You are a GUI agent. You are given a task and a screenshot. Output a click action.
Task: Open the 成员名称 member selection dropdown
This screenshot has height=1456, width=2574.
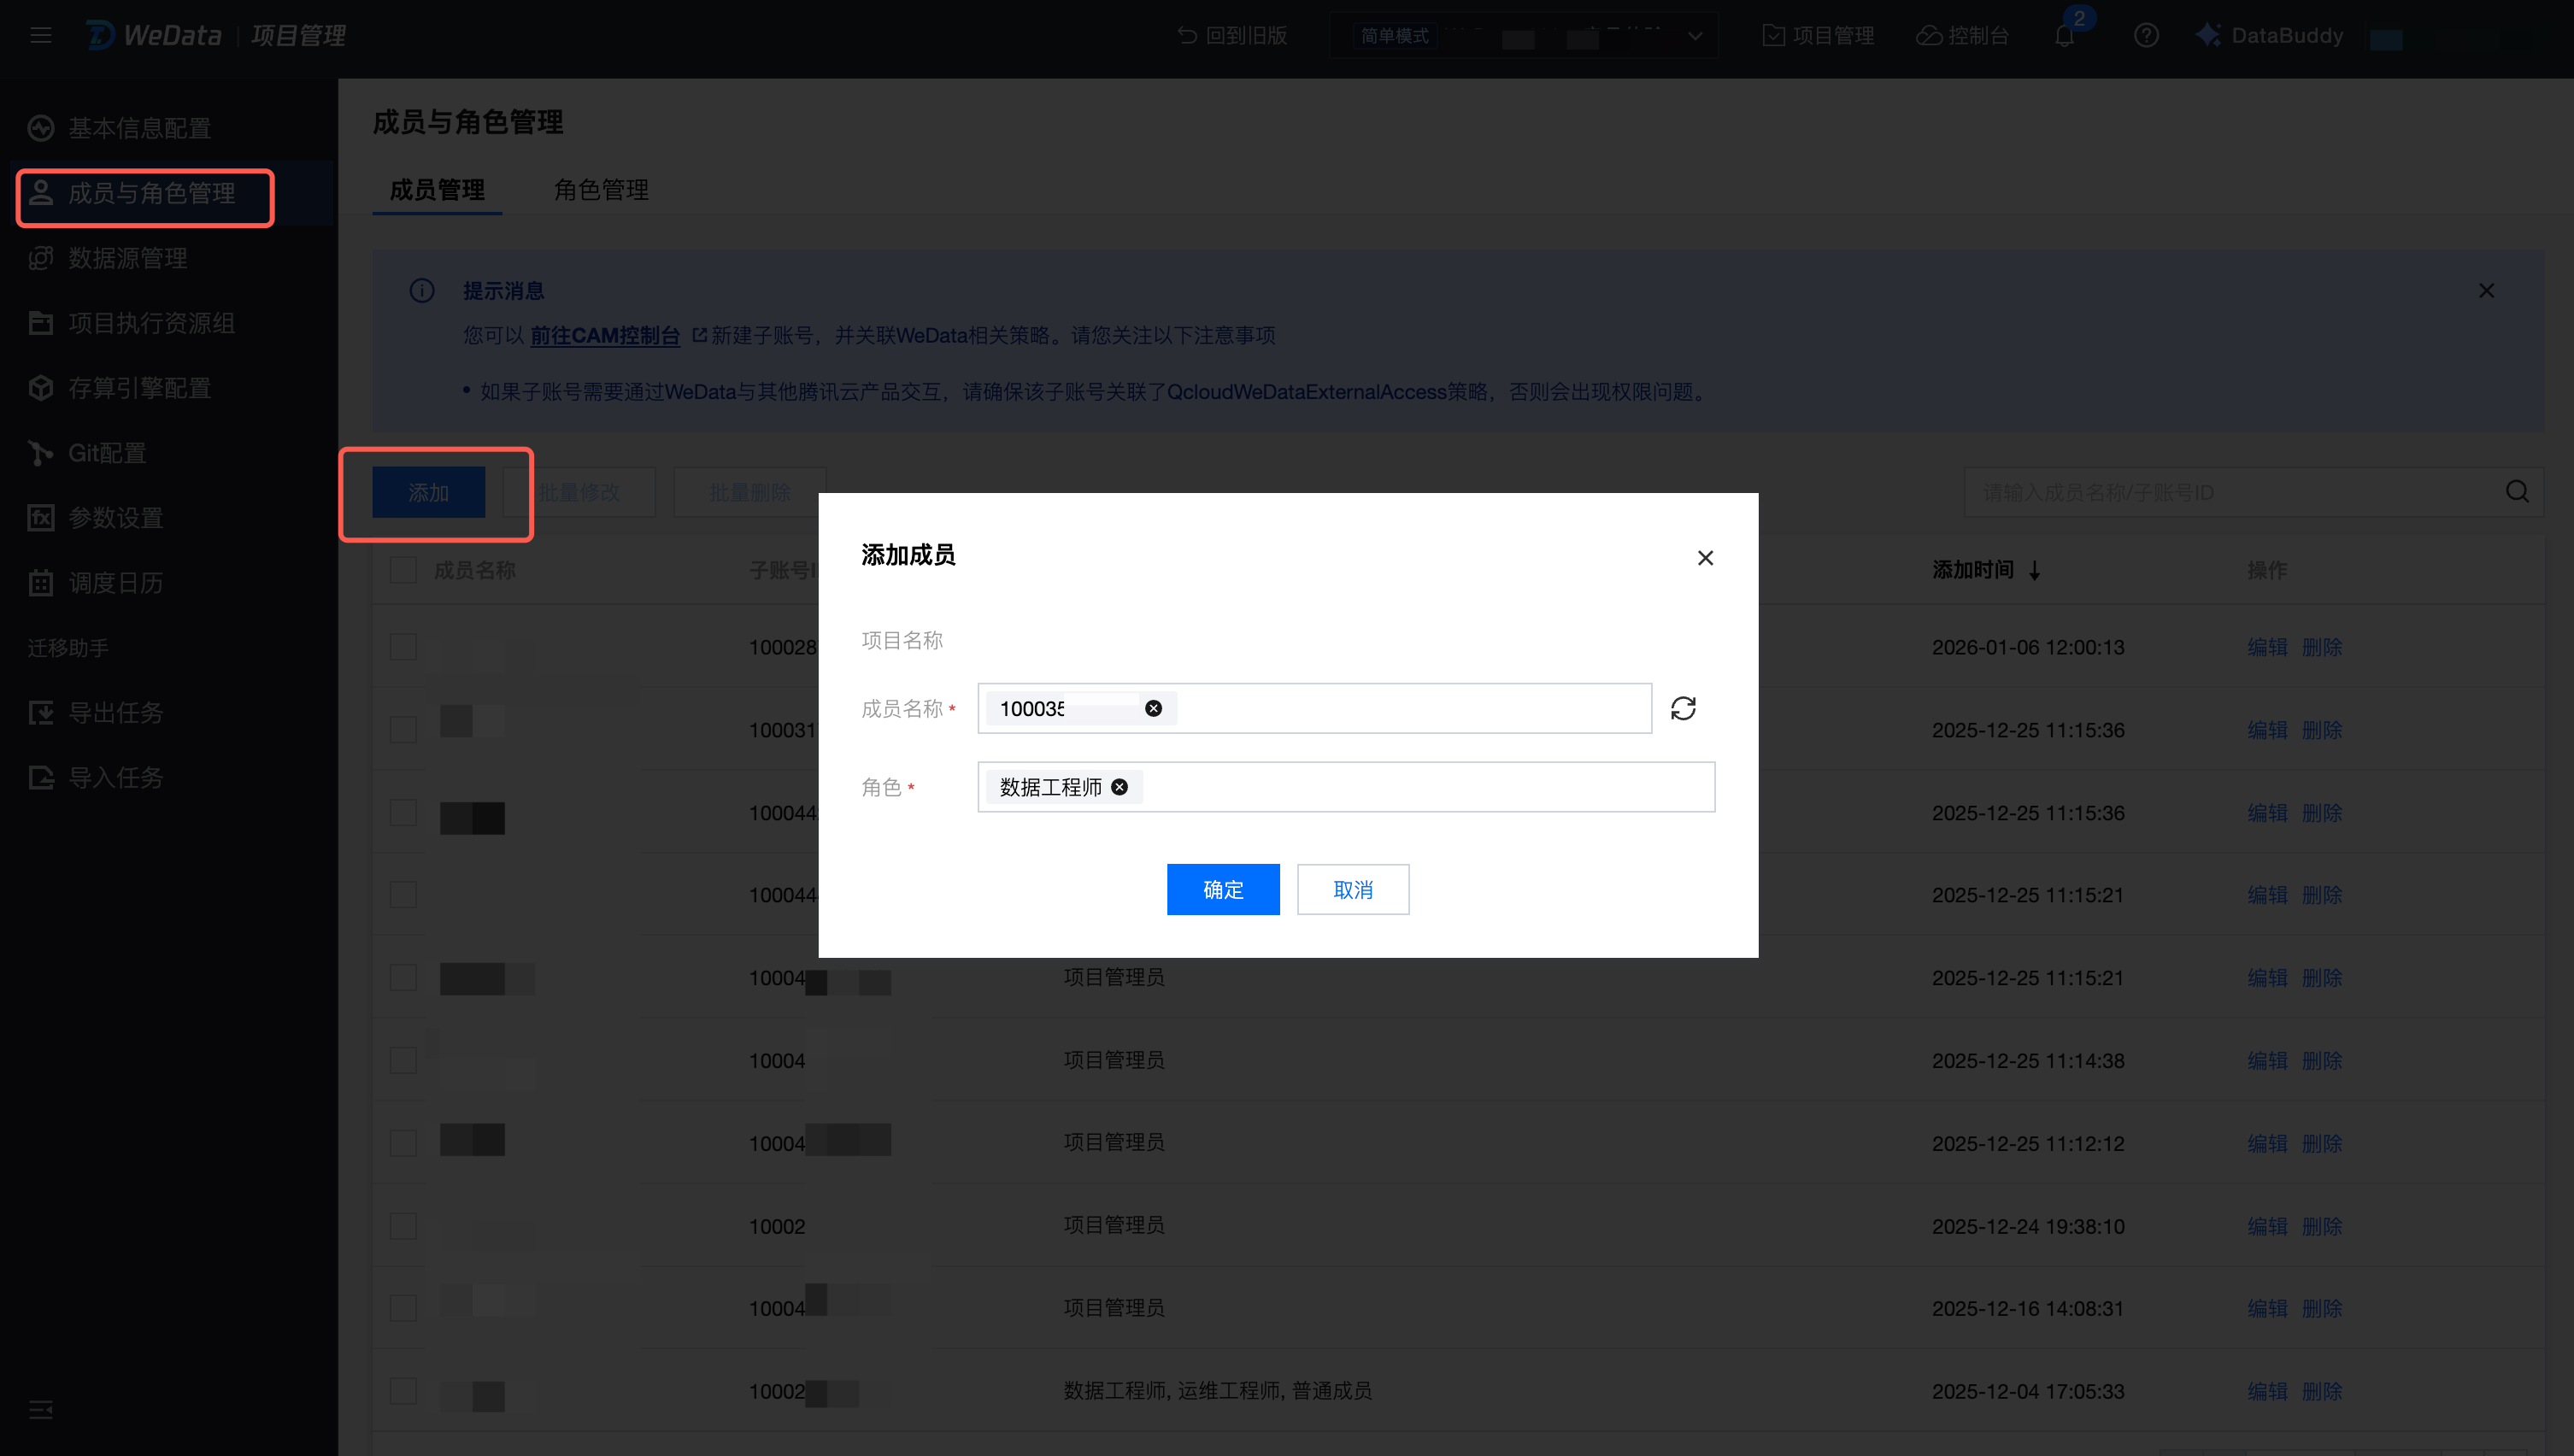click(x=1400, y=708)
